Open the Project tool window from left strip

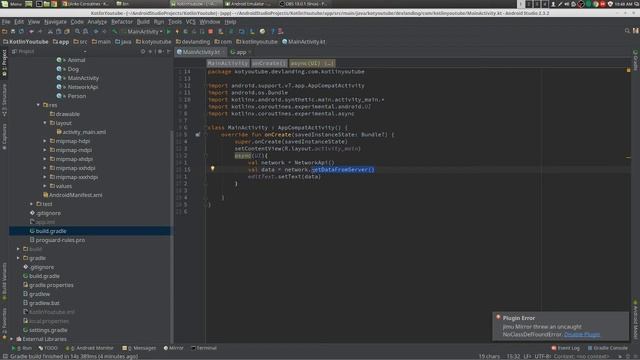4,62
